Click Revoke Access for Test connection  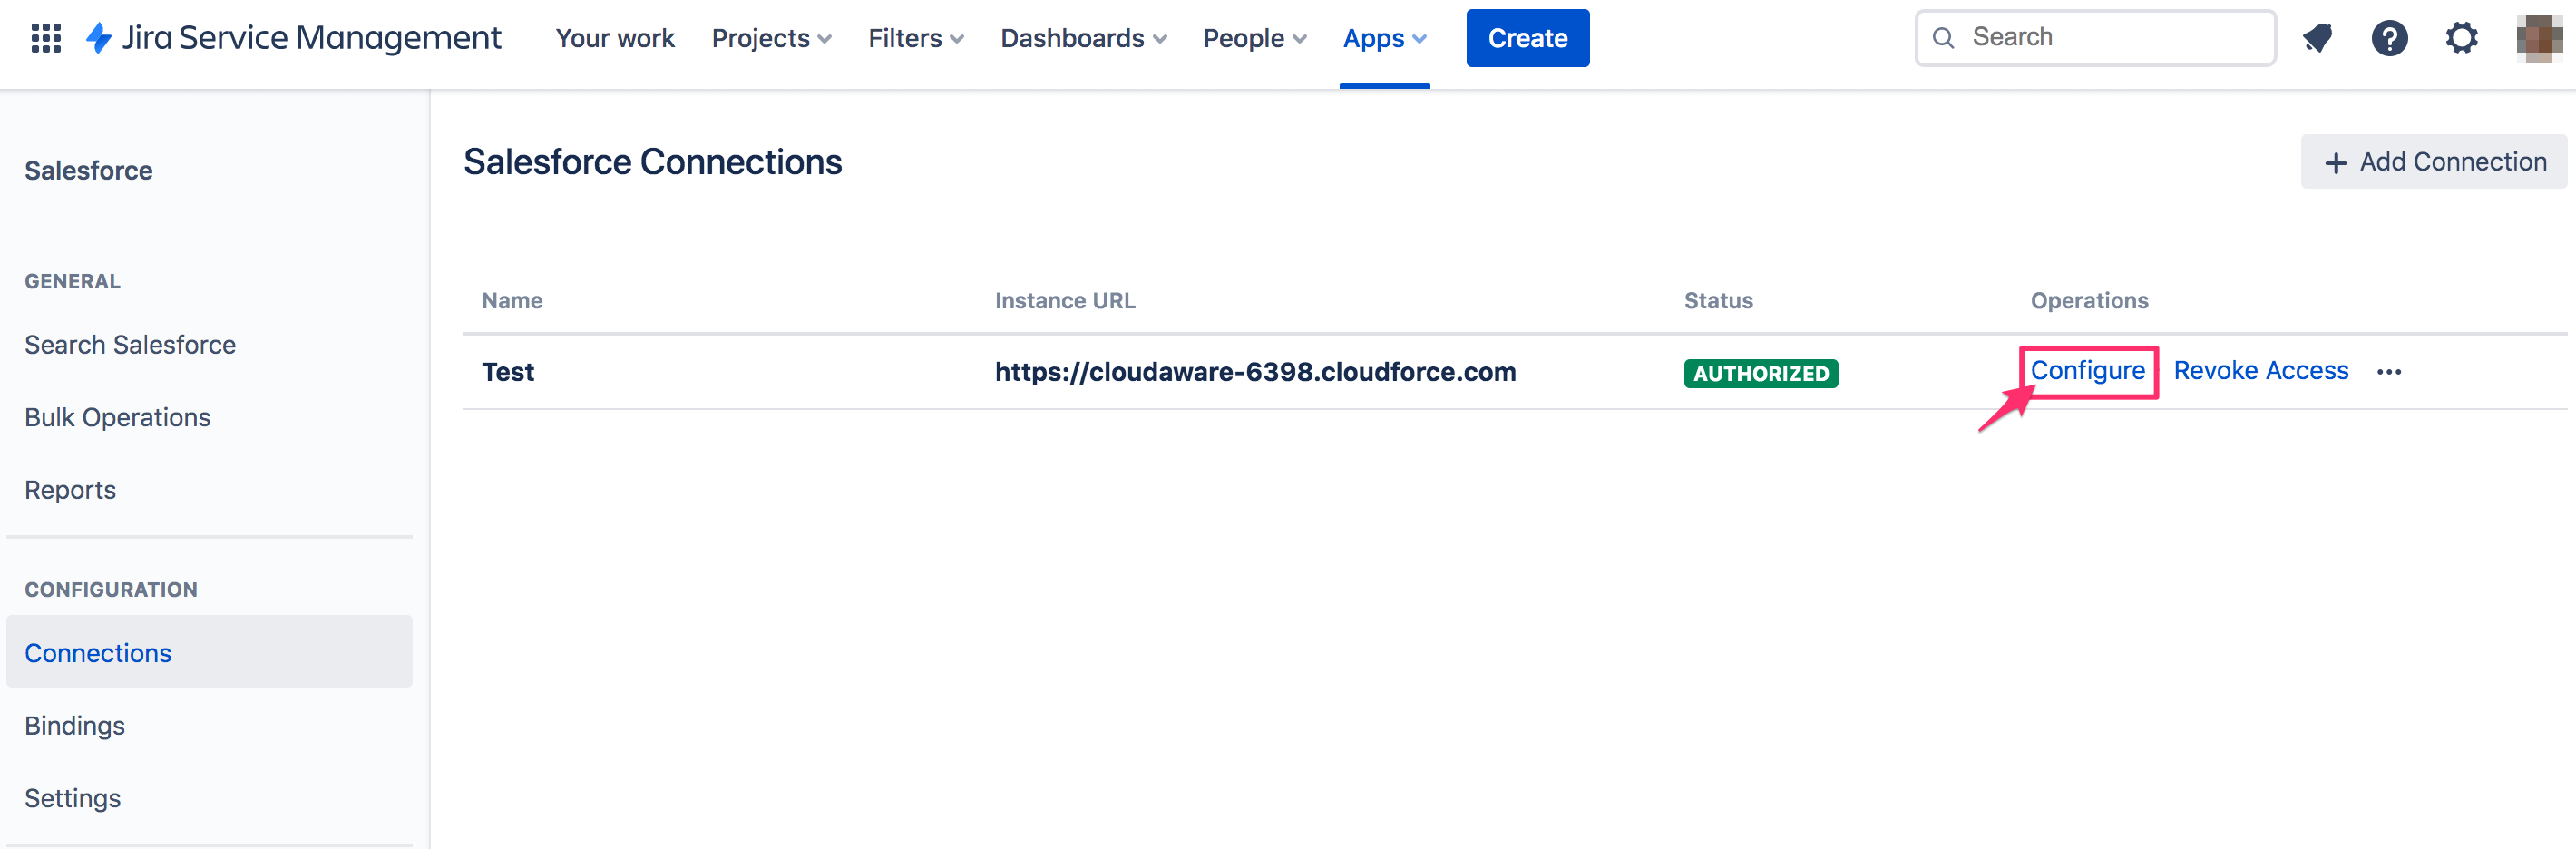pyautogui.click(x=2260, y=371)
